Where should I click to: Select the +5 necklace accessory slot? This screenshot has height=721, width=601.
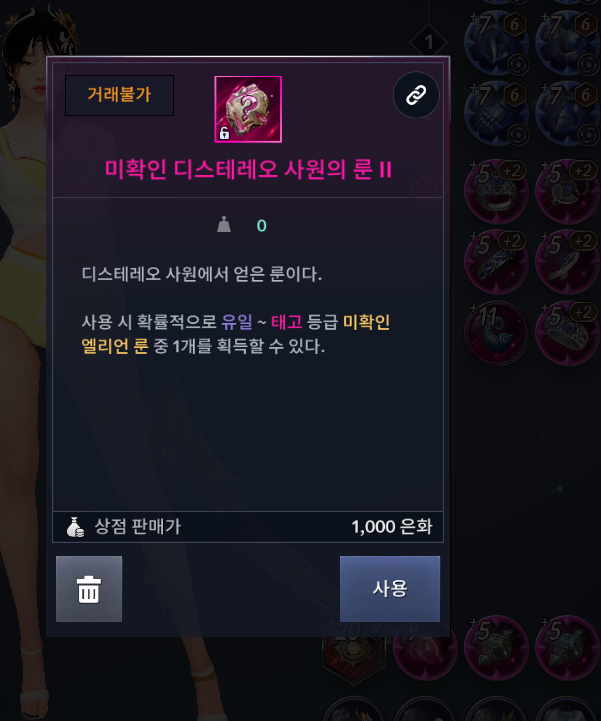568,191
